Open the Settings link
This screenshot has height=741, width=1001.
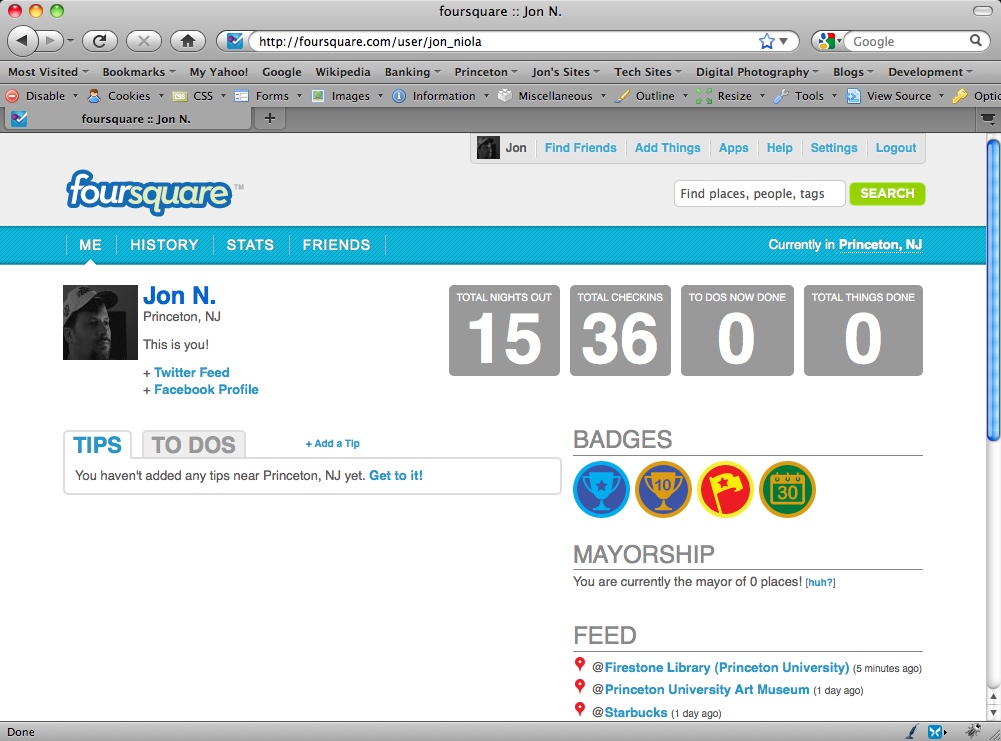pos(834,148)
